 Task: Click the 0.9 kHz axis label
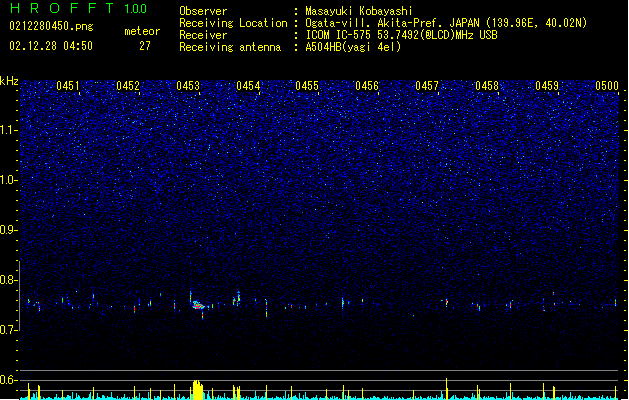pos(9,230)
